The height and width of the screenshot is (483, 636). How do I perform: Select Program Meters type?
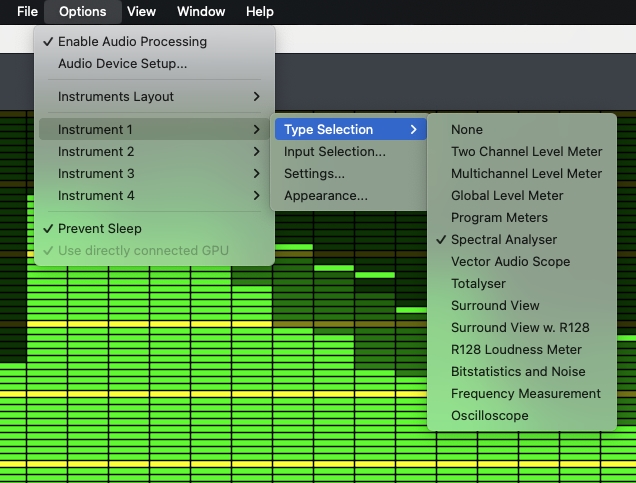point(522,218)
